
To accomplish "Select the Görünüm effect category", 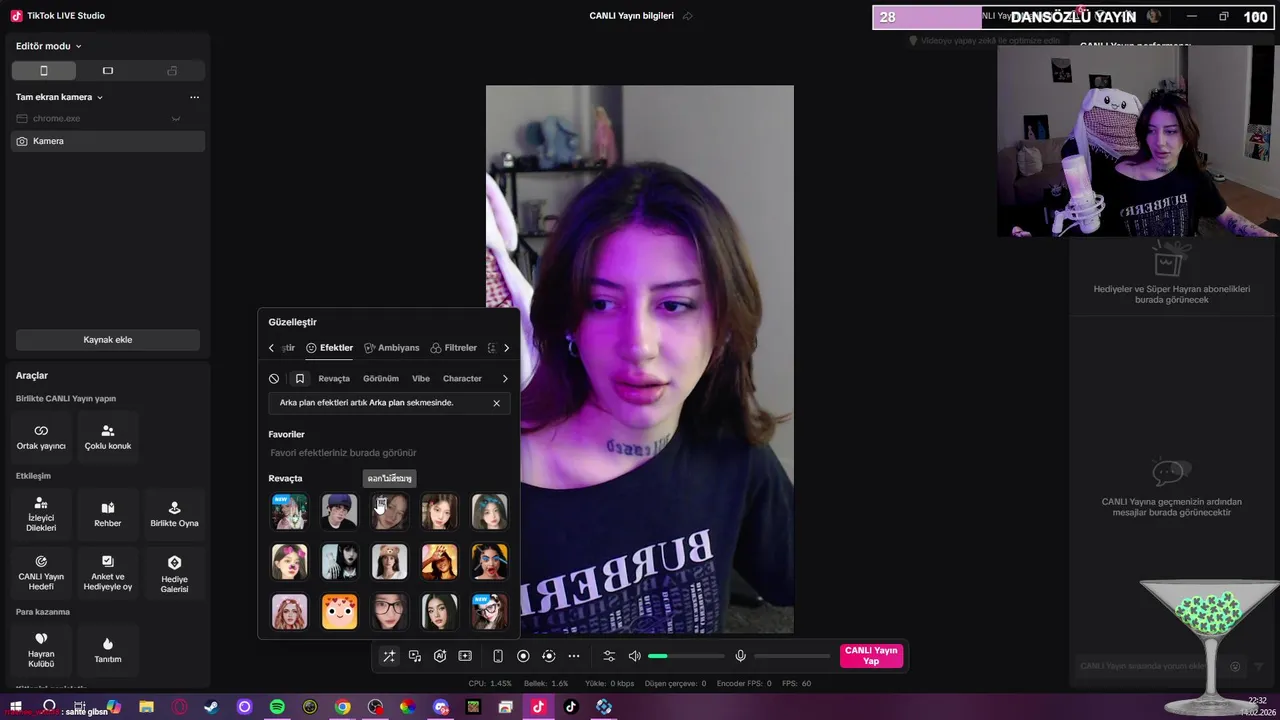I will 381,379.
